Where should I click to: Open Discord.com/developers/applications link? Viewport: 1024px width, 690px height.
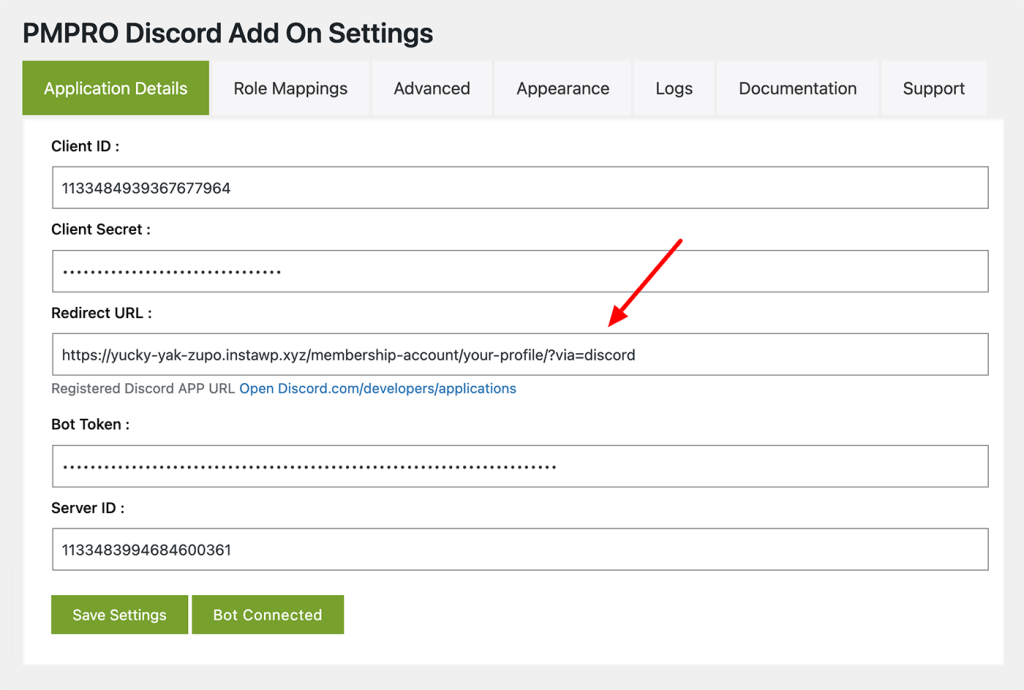coord(377,388)
